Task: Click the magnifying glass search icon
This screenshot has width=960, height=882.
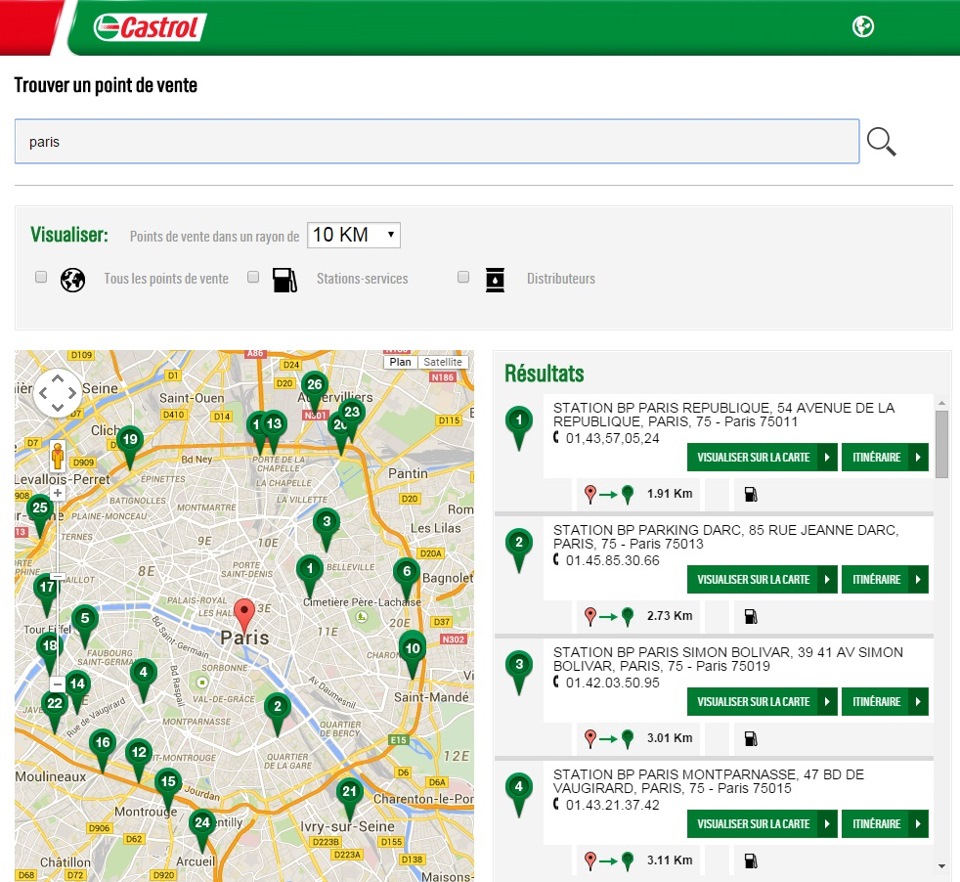Action: click(881, 141)
